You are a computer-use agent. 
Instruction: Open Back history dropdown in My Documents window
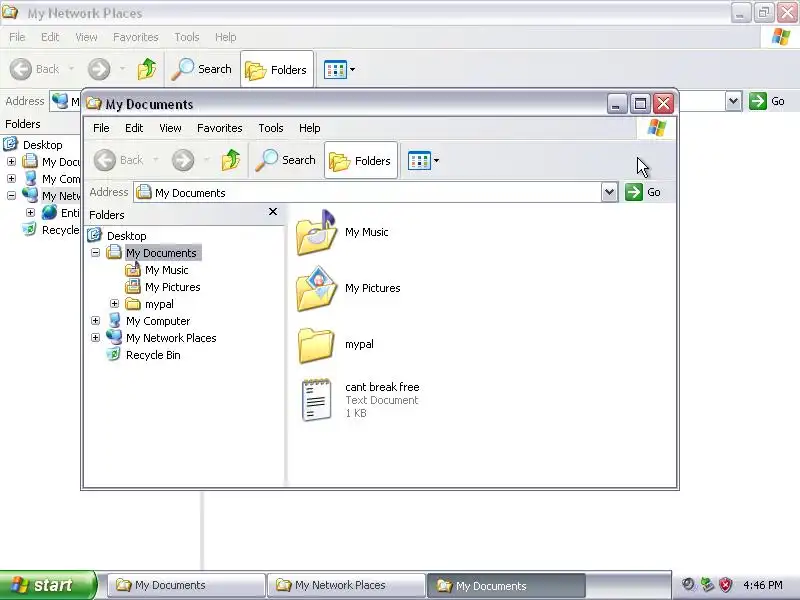[x=156, y=160]
